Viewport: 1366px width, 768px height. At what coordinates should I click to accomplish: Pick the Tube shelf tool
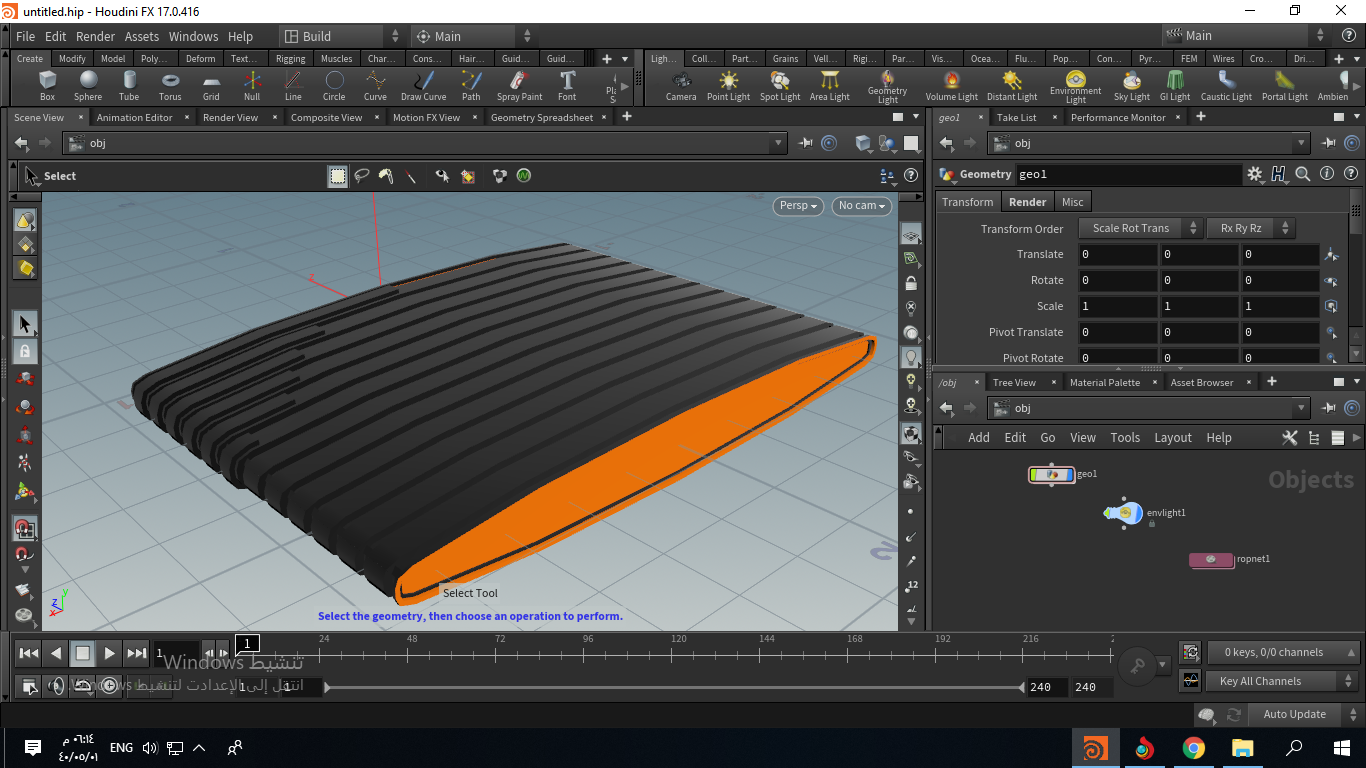[129, 86]
